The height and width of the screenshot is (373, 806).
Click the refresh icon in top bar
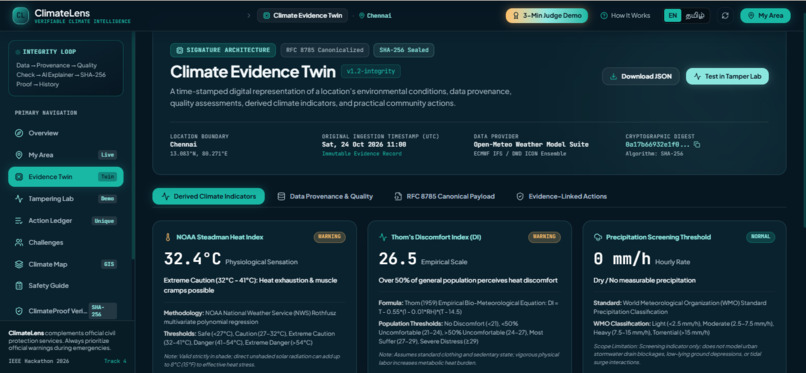(x=725, y=15)
